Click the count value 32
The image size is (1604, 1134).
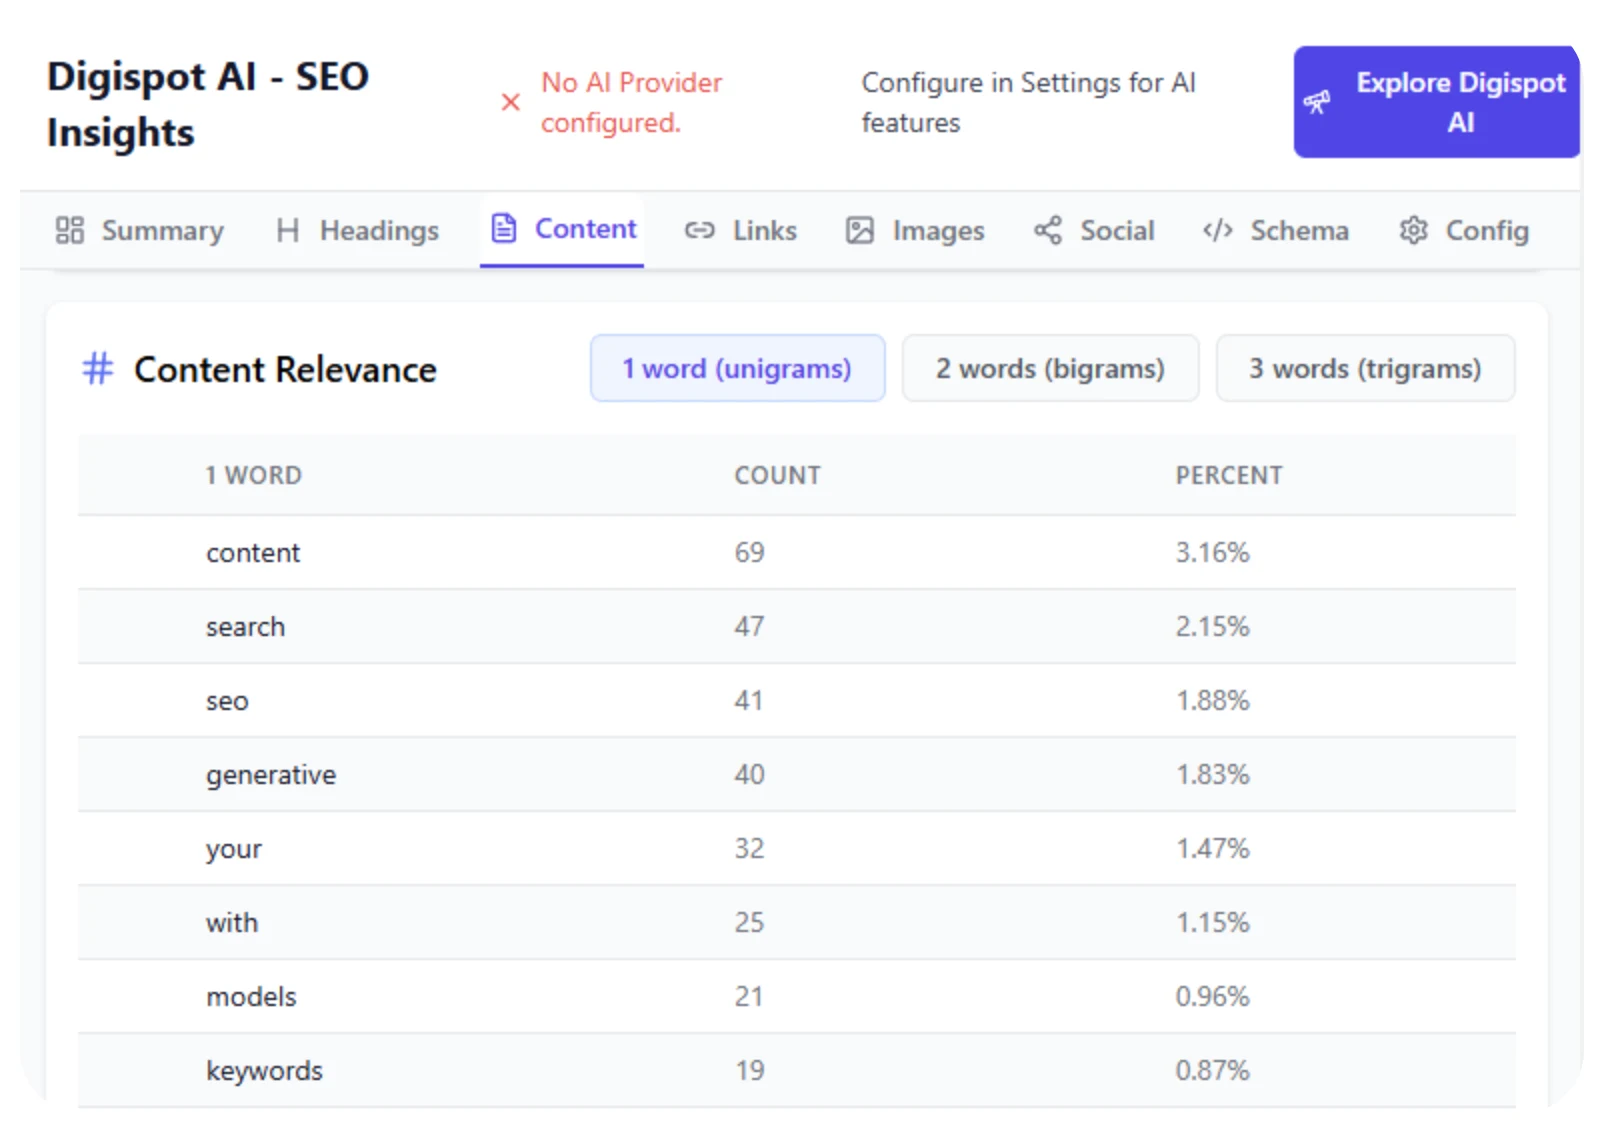[749, 849]
